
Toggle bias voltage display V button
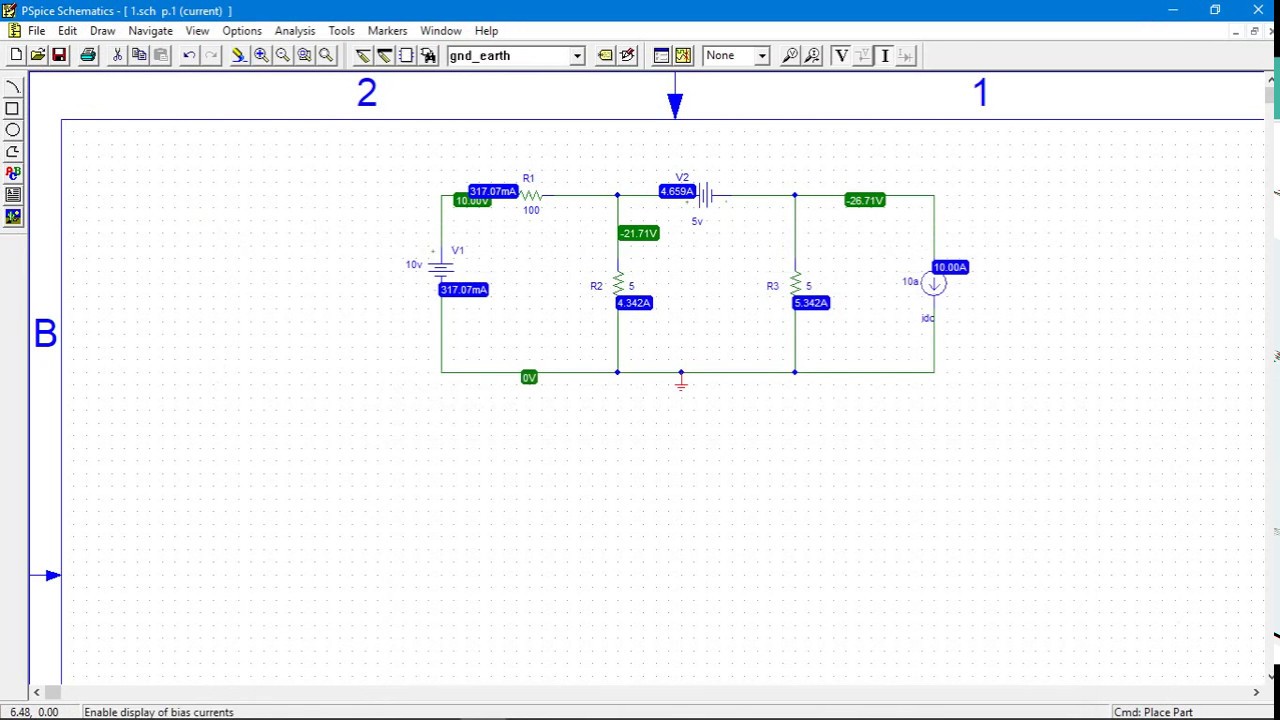tap(841, 56)
